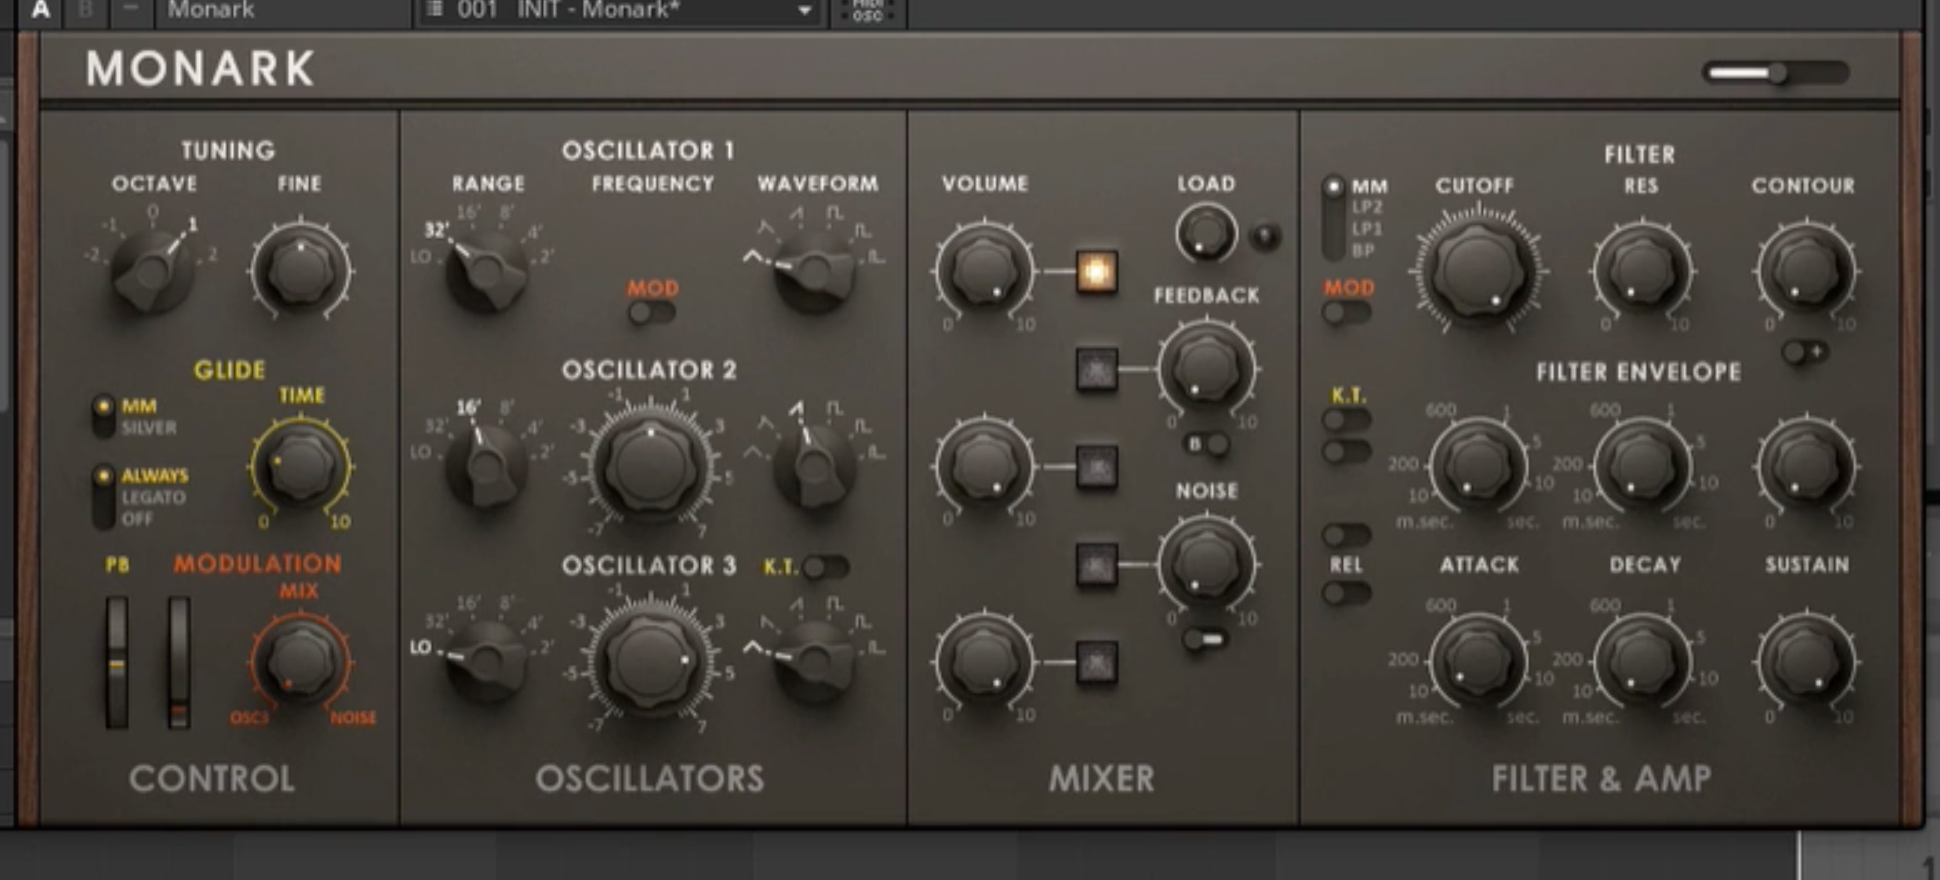
Task: Enable the Noise mixer on button
Action: pos(1096,565)
